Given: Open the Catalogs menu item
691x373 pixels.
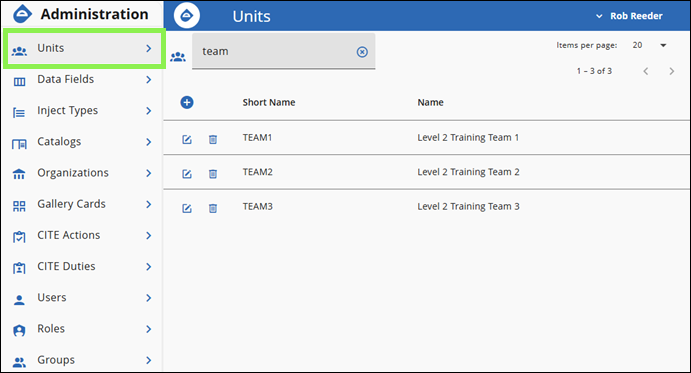Looking at the screenshot, I should [x=82, y=142].
